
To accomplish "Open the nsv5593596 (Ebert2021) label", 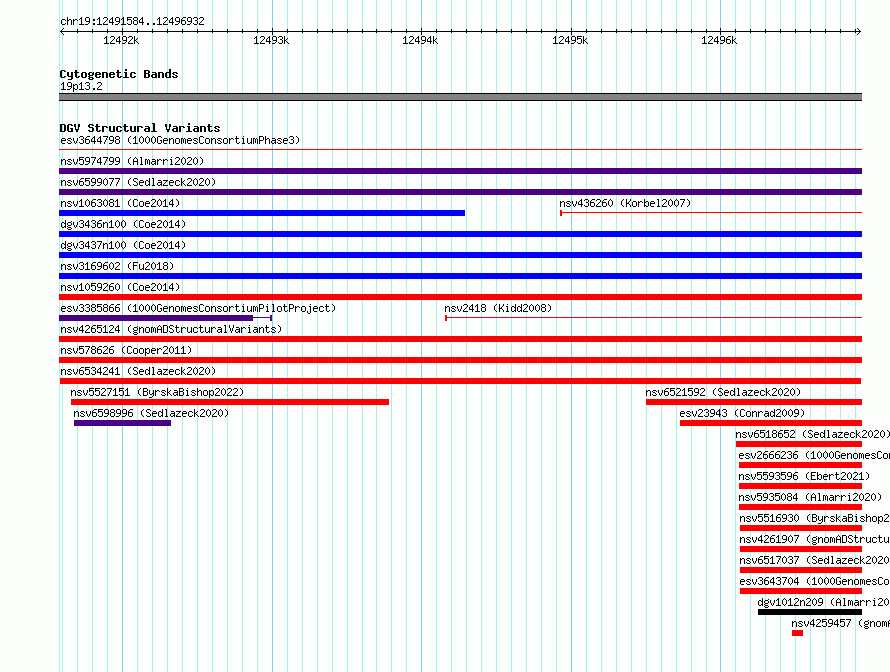I will (804, 476).
